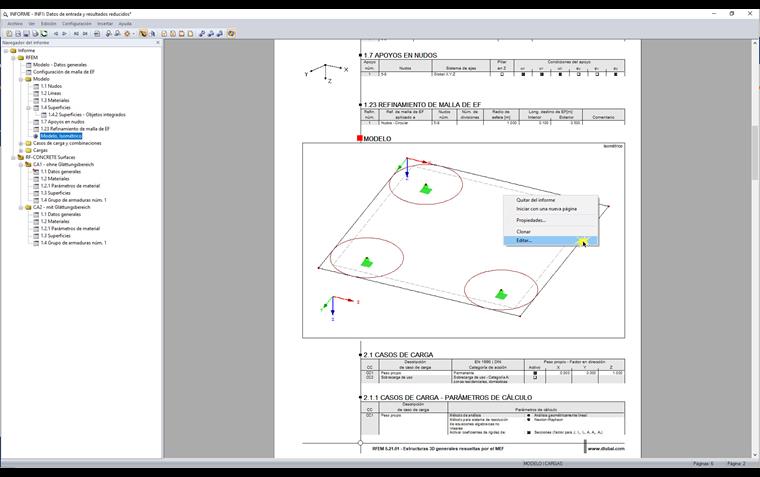
Task: Open the Edición menu
Action: pyautogui.click(x=48, y=23)
